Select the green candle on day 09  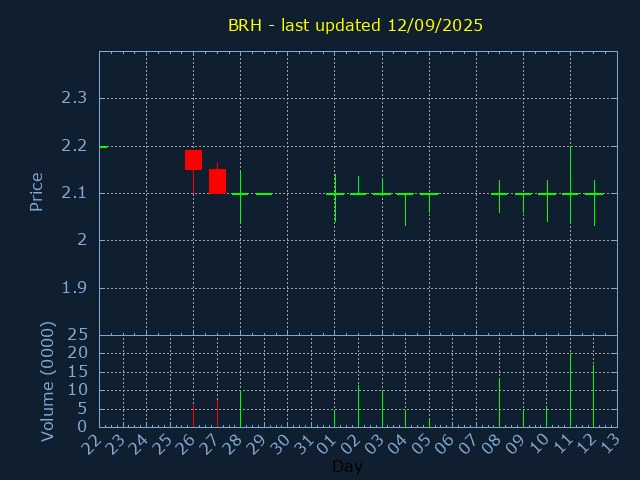pyautogui.click(x=523, y=194)
